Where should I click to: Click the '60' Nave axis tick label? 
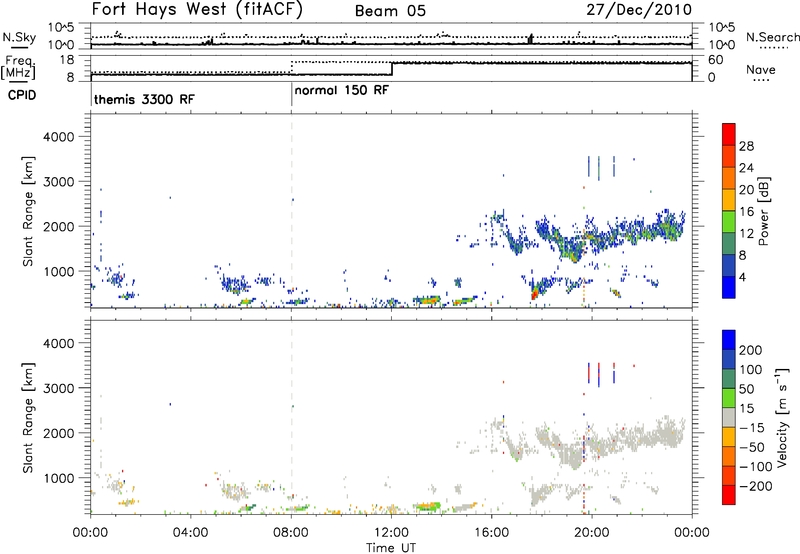click(x=715, y=60)
